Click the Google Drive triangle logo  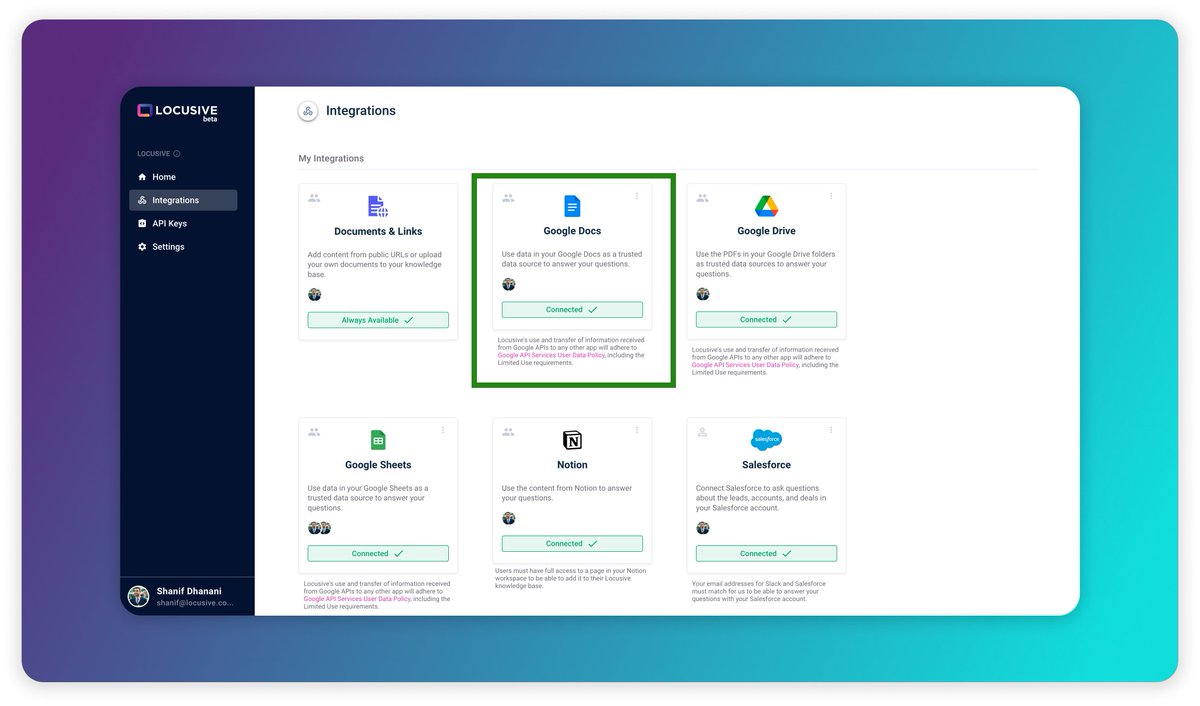coord(766,207)
